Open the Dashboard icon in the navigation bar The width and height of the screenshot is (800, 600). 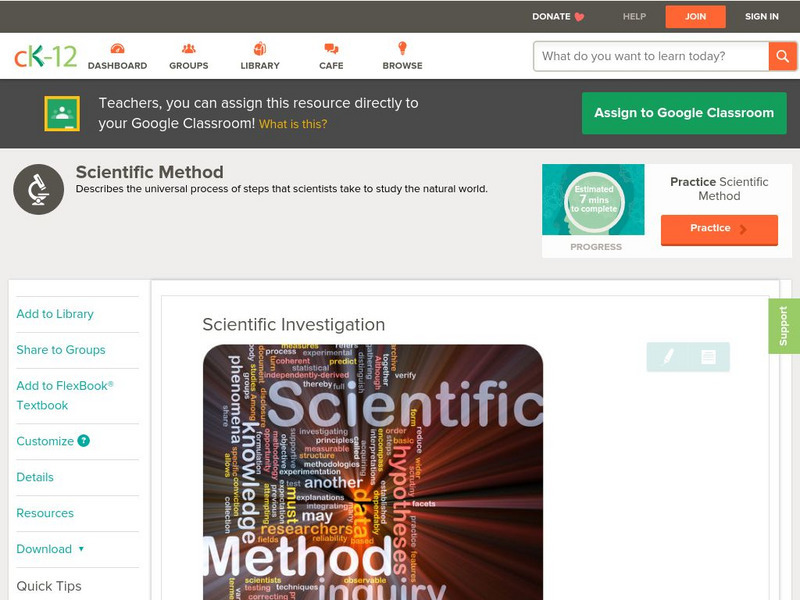(x=120, y=47)
